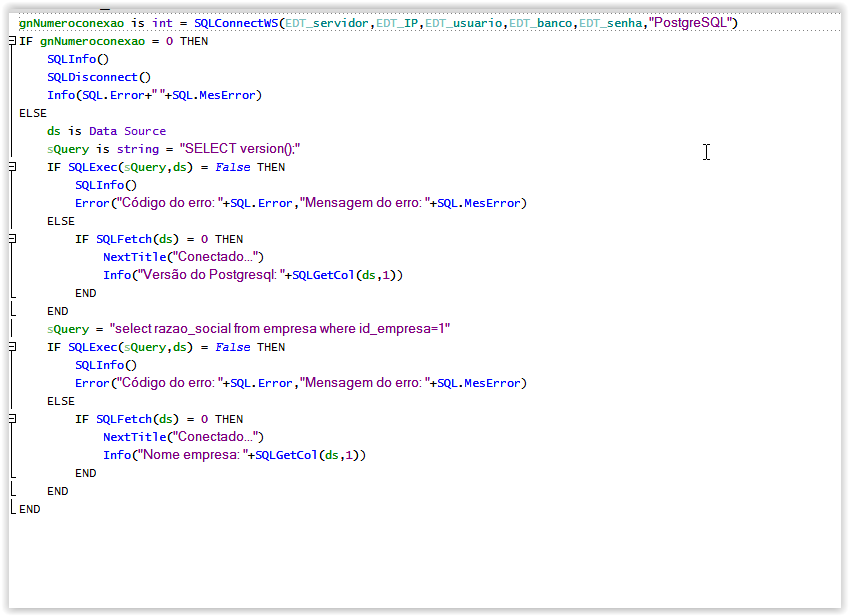Click SQLGetCol in the Nome empresa line
Screen dimensions: 849x616
pos(286,455)
